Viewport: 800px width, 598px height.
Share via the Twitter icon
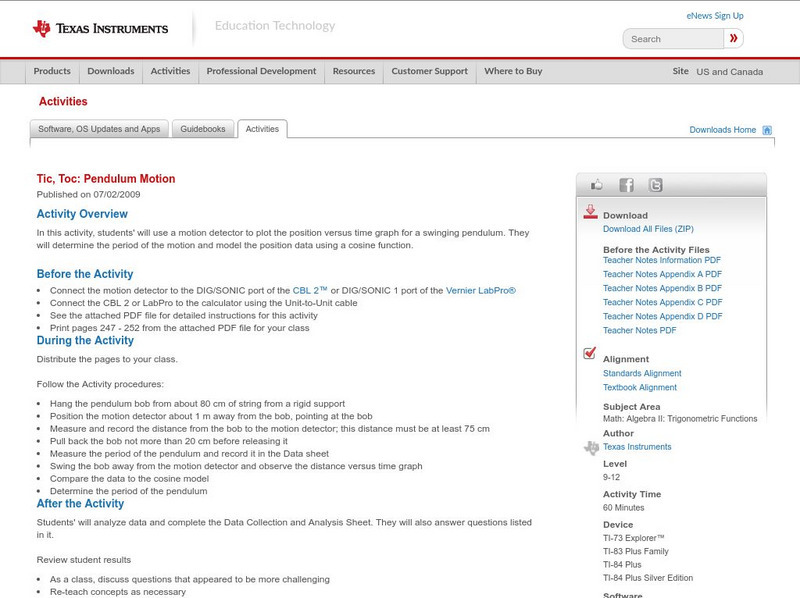tap(655, 185)
